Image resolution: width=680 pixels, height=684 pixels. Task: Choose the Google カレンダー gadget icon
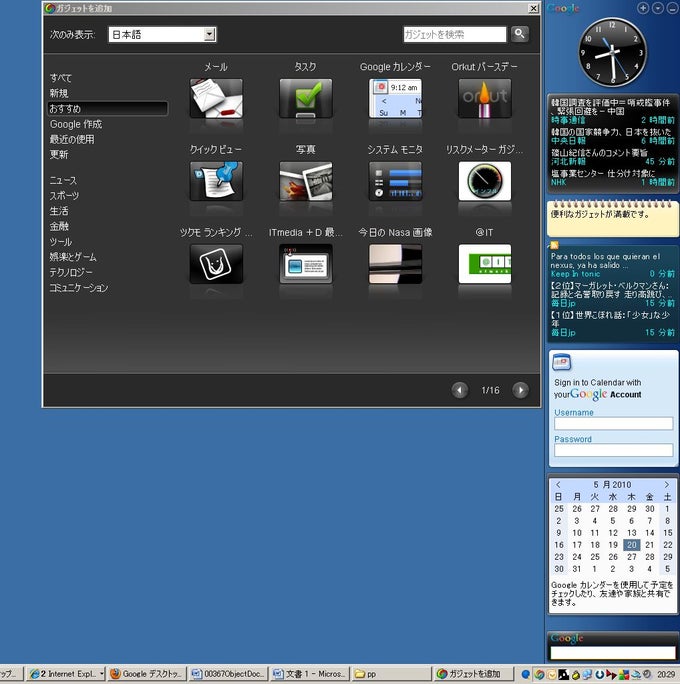395,98
